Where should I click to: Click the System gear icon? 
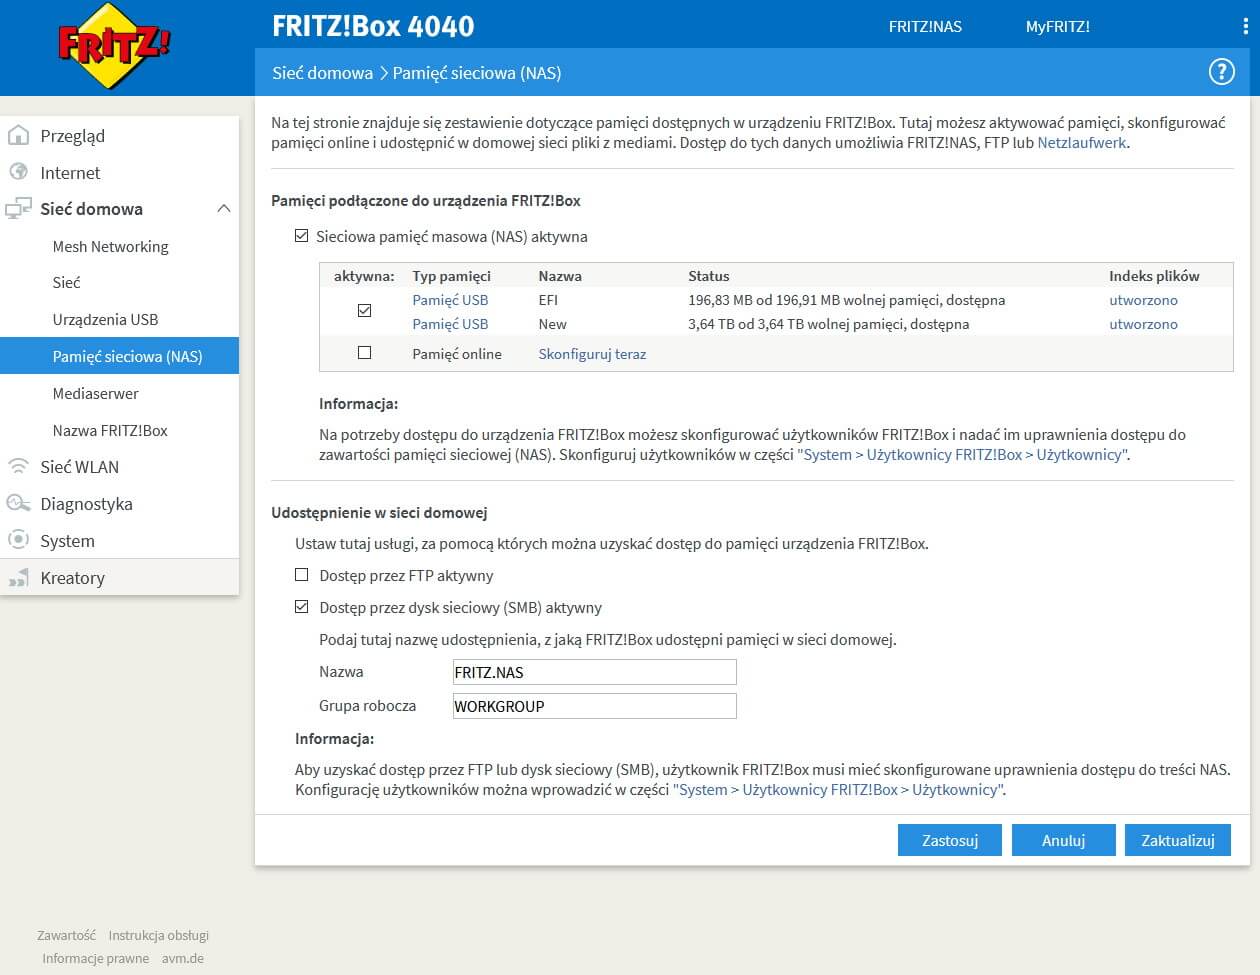[x=18, y=540]
